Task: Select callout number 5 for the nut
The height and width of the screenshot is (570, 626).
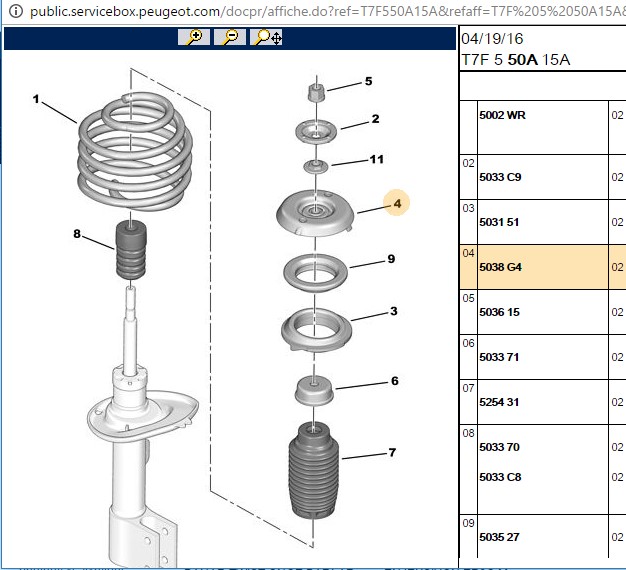Action: pyautogui.click(x=368, y=81)
